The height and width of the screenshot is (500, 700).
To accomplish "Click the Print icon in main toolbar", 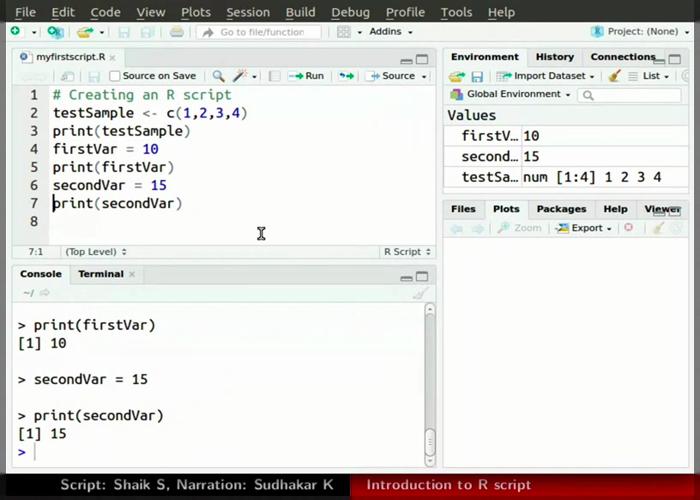I will pos(177,32).
